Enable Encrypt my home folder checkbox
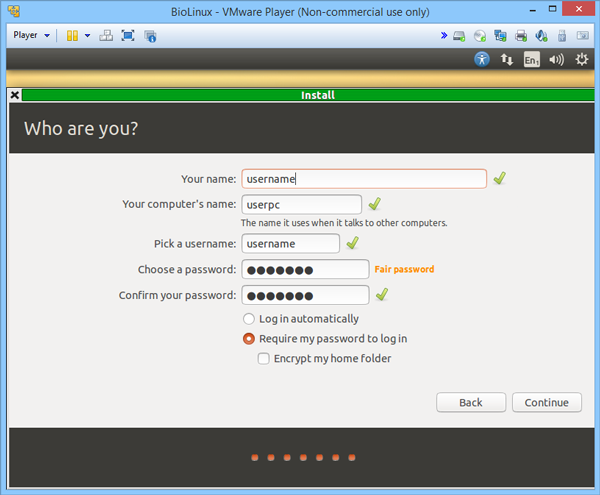600x495 pixels. (263, 358)
